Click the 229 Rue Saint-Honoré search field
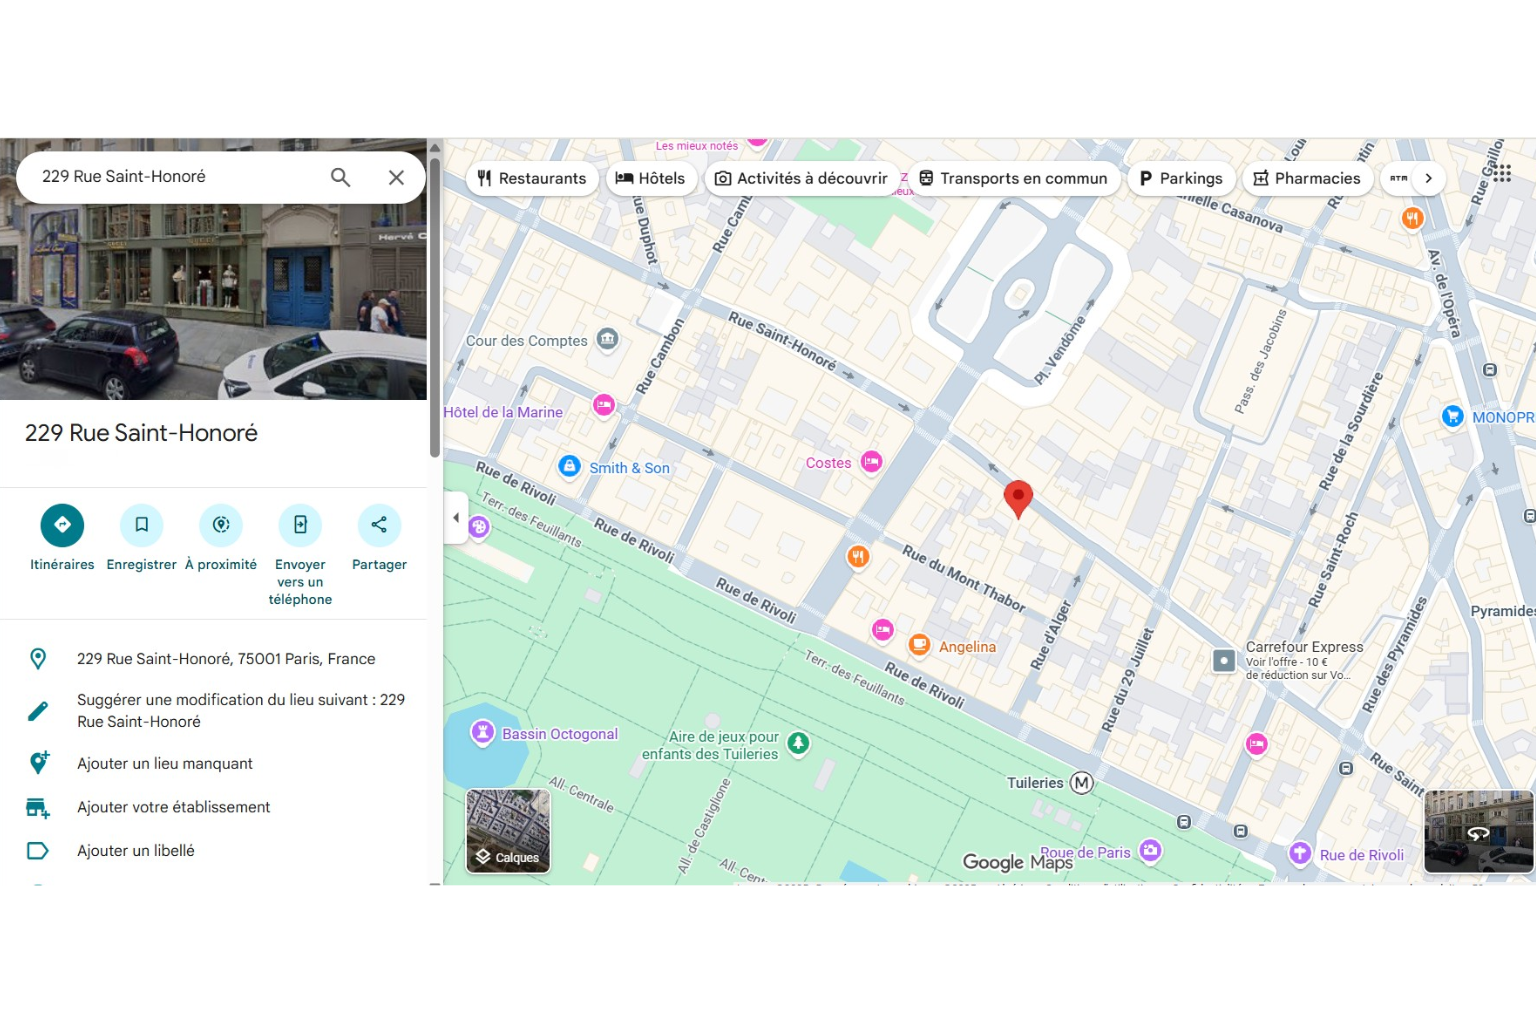Viewport: 1536px width, 1024px height. click(175, 177)
